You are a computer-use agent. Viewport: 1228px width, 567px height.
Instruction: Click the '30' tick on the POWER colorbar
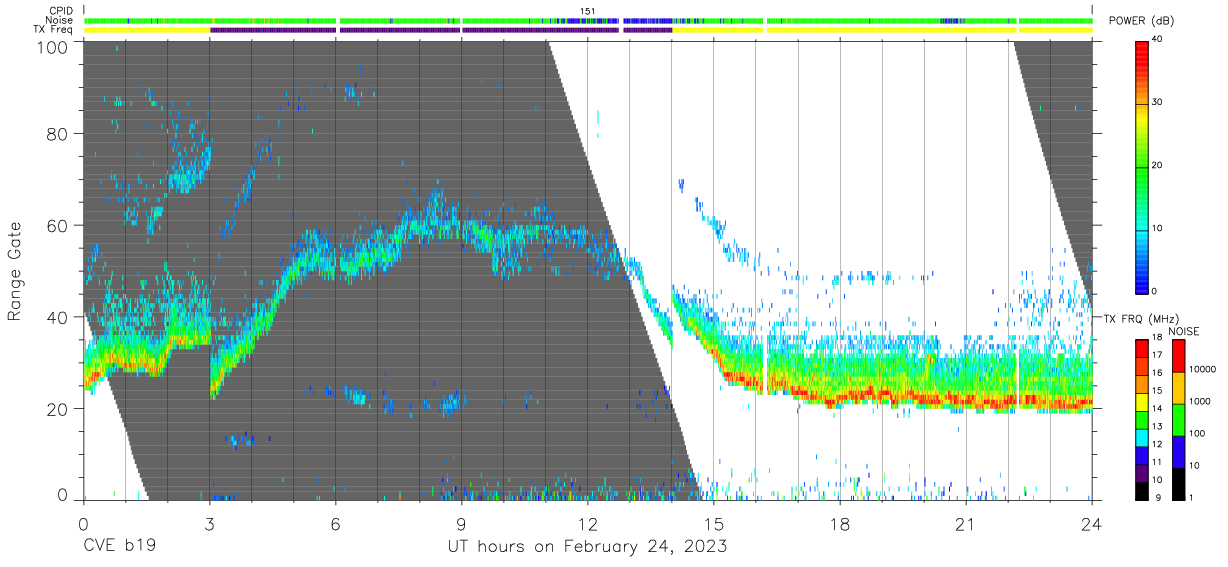coord(1159,102)
